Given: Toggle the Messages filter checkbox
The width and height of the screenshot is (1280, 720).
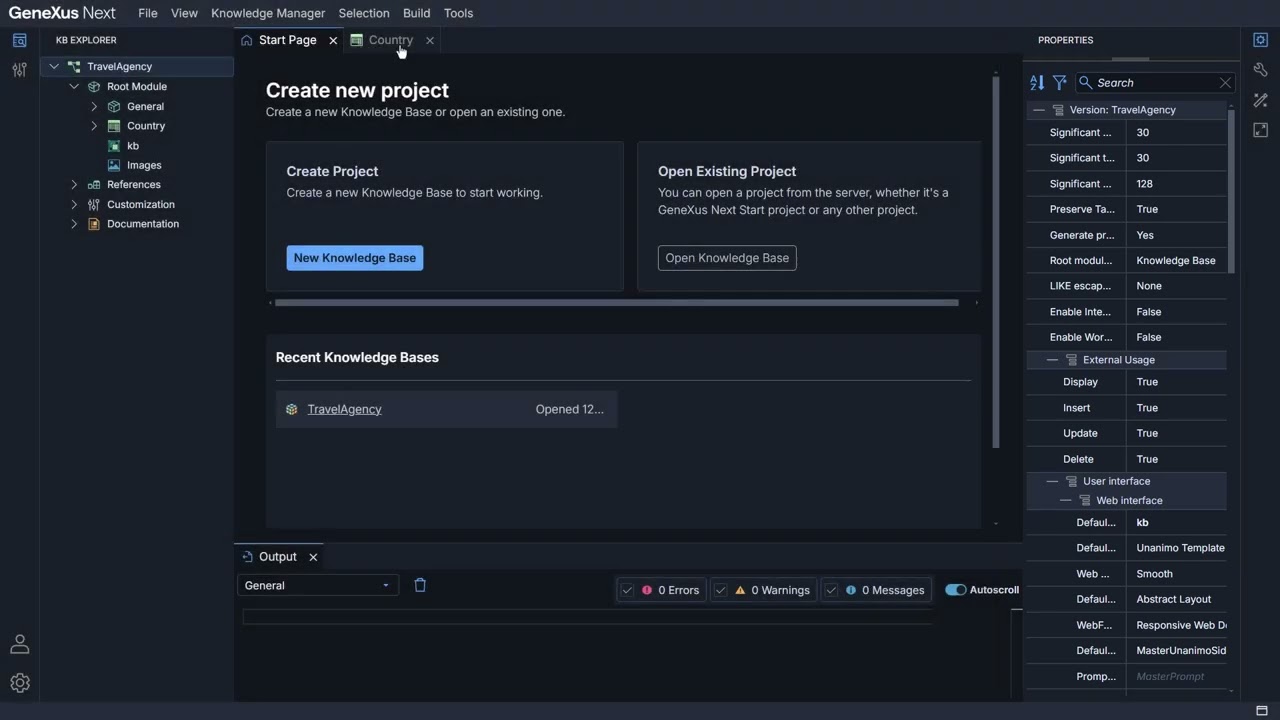Looking at the screenshot, I should point(831,590).
